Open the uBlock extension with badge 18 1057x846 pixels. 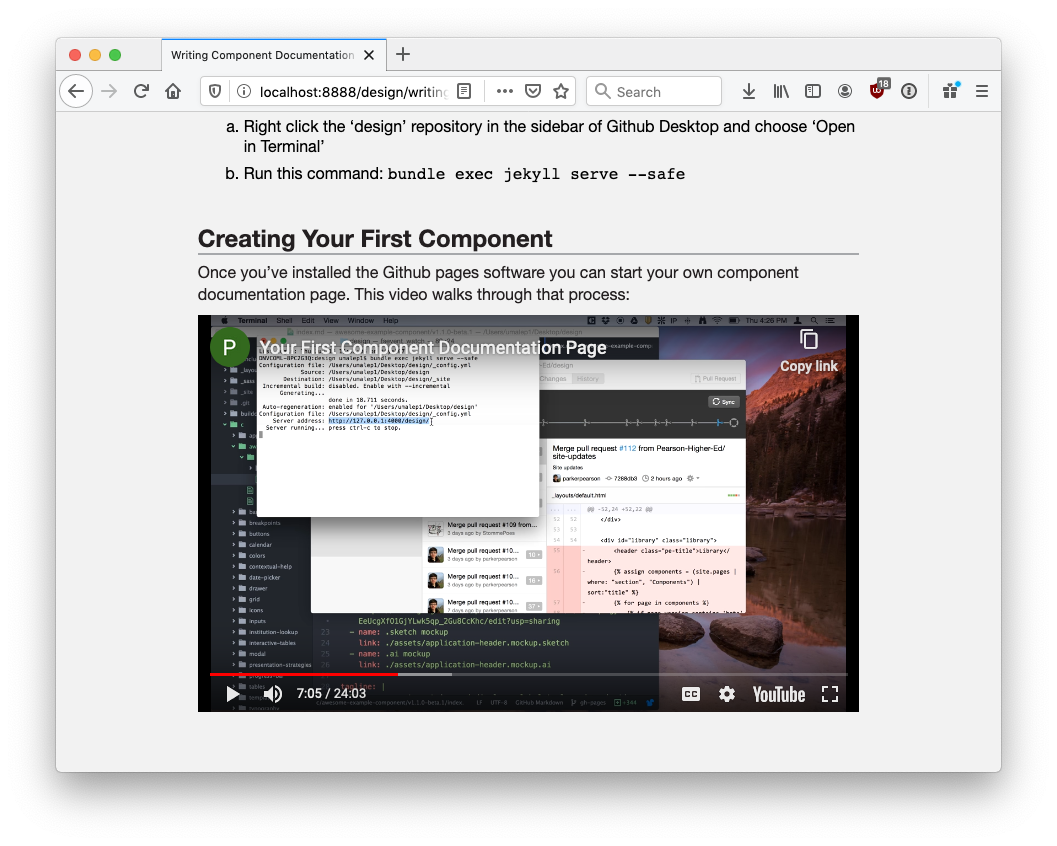[x=878, y=90]
